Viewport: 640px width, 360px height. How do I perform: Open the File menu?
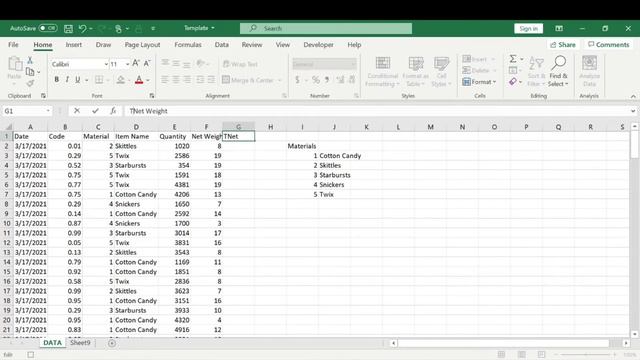click(13, 44)
